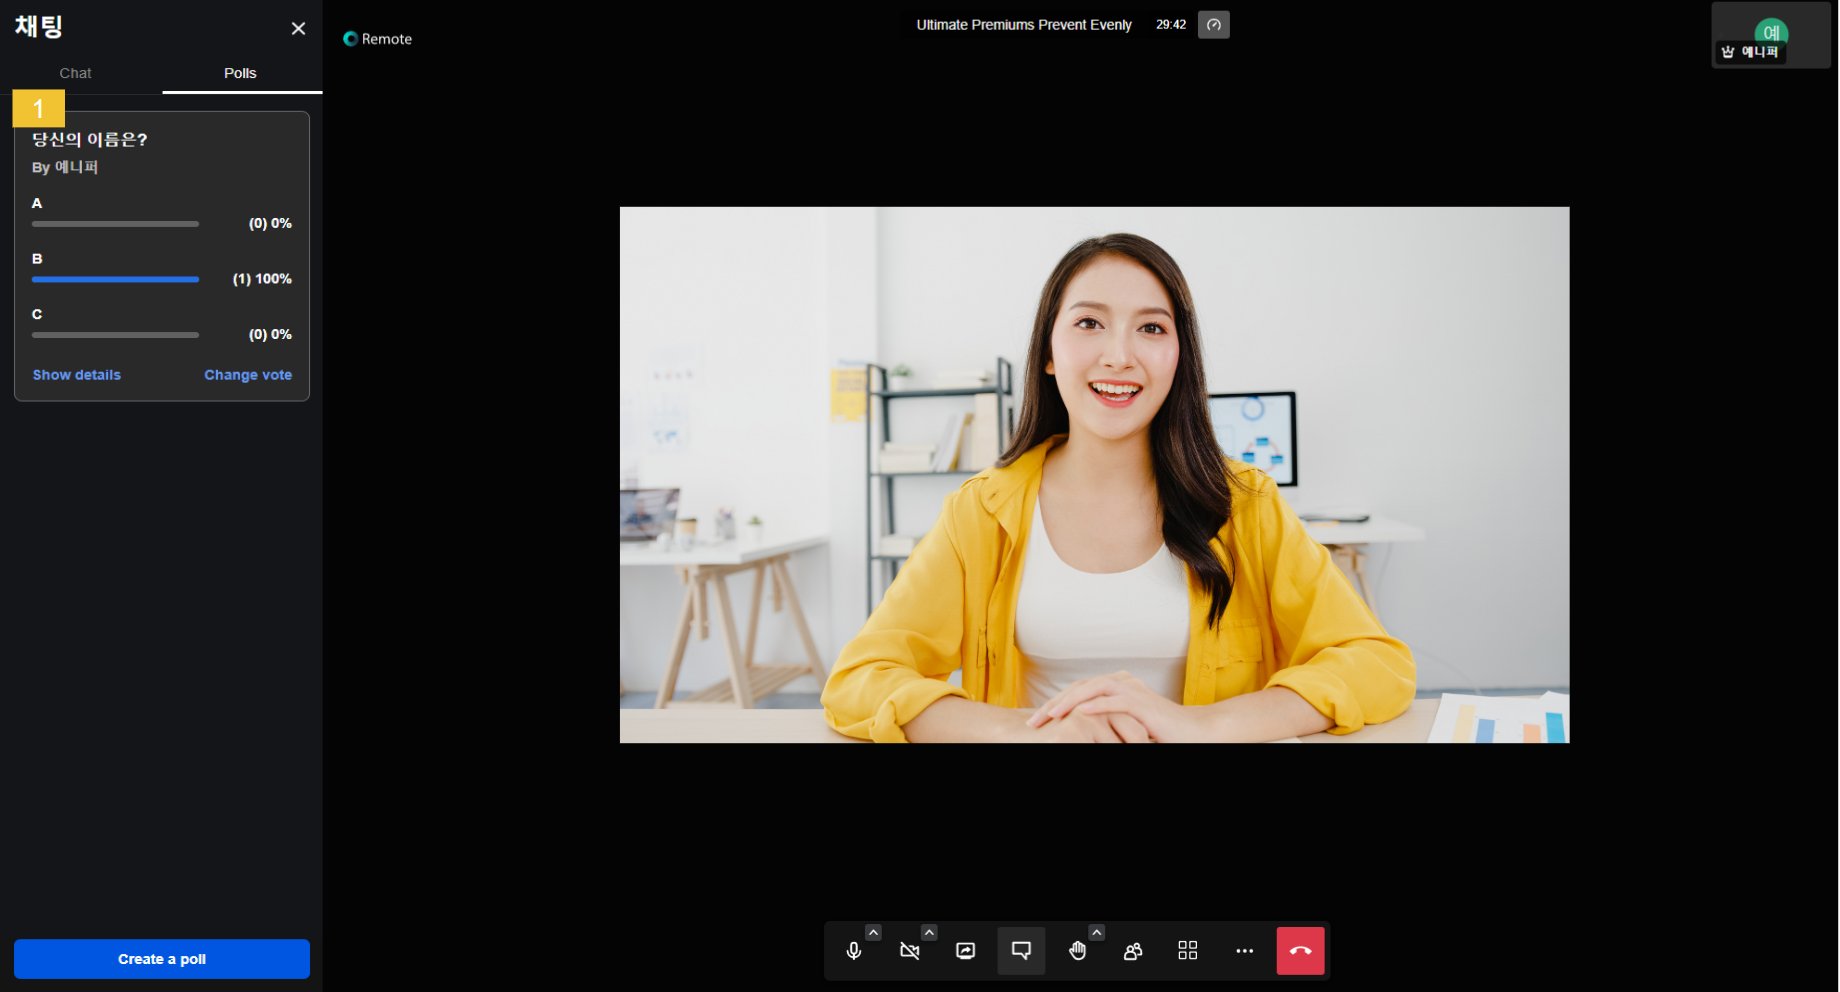Toggle the chat panel icon
The height and width of the screenshot is (992, 1840).
(1021, 951)
